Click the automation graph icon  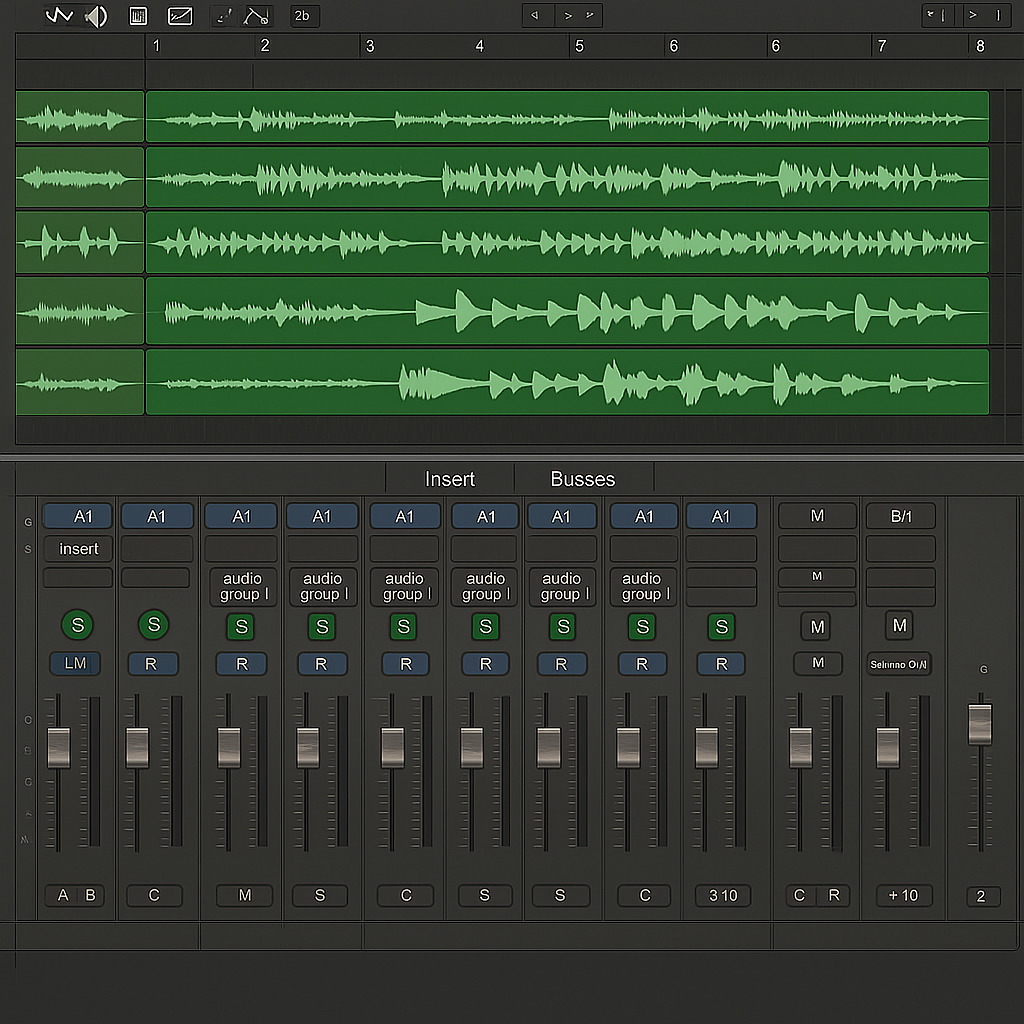click(x=180, y=16)
